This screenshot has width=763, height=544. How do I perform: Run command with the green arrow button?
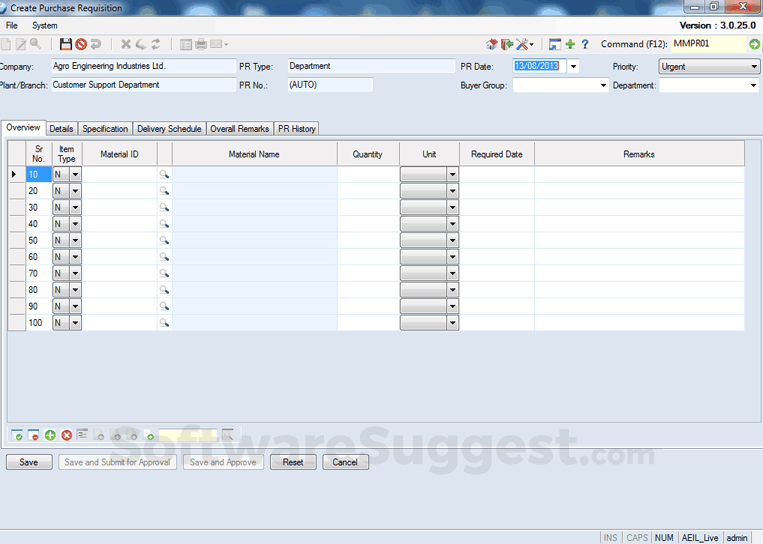[754, 44]
